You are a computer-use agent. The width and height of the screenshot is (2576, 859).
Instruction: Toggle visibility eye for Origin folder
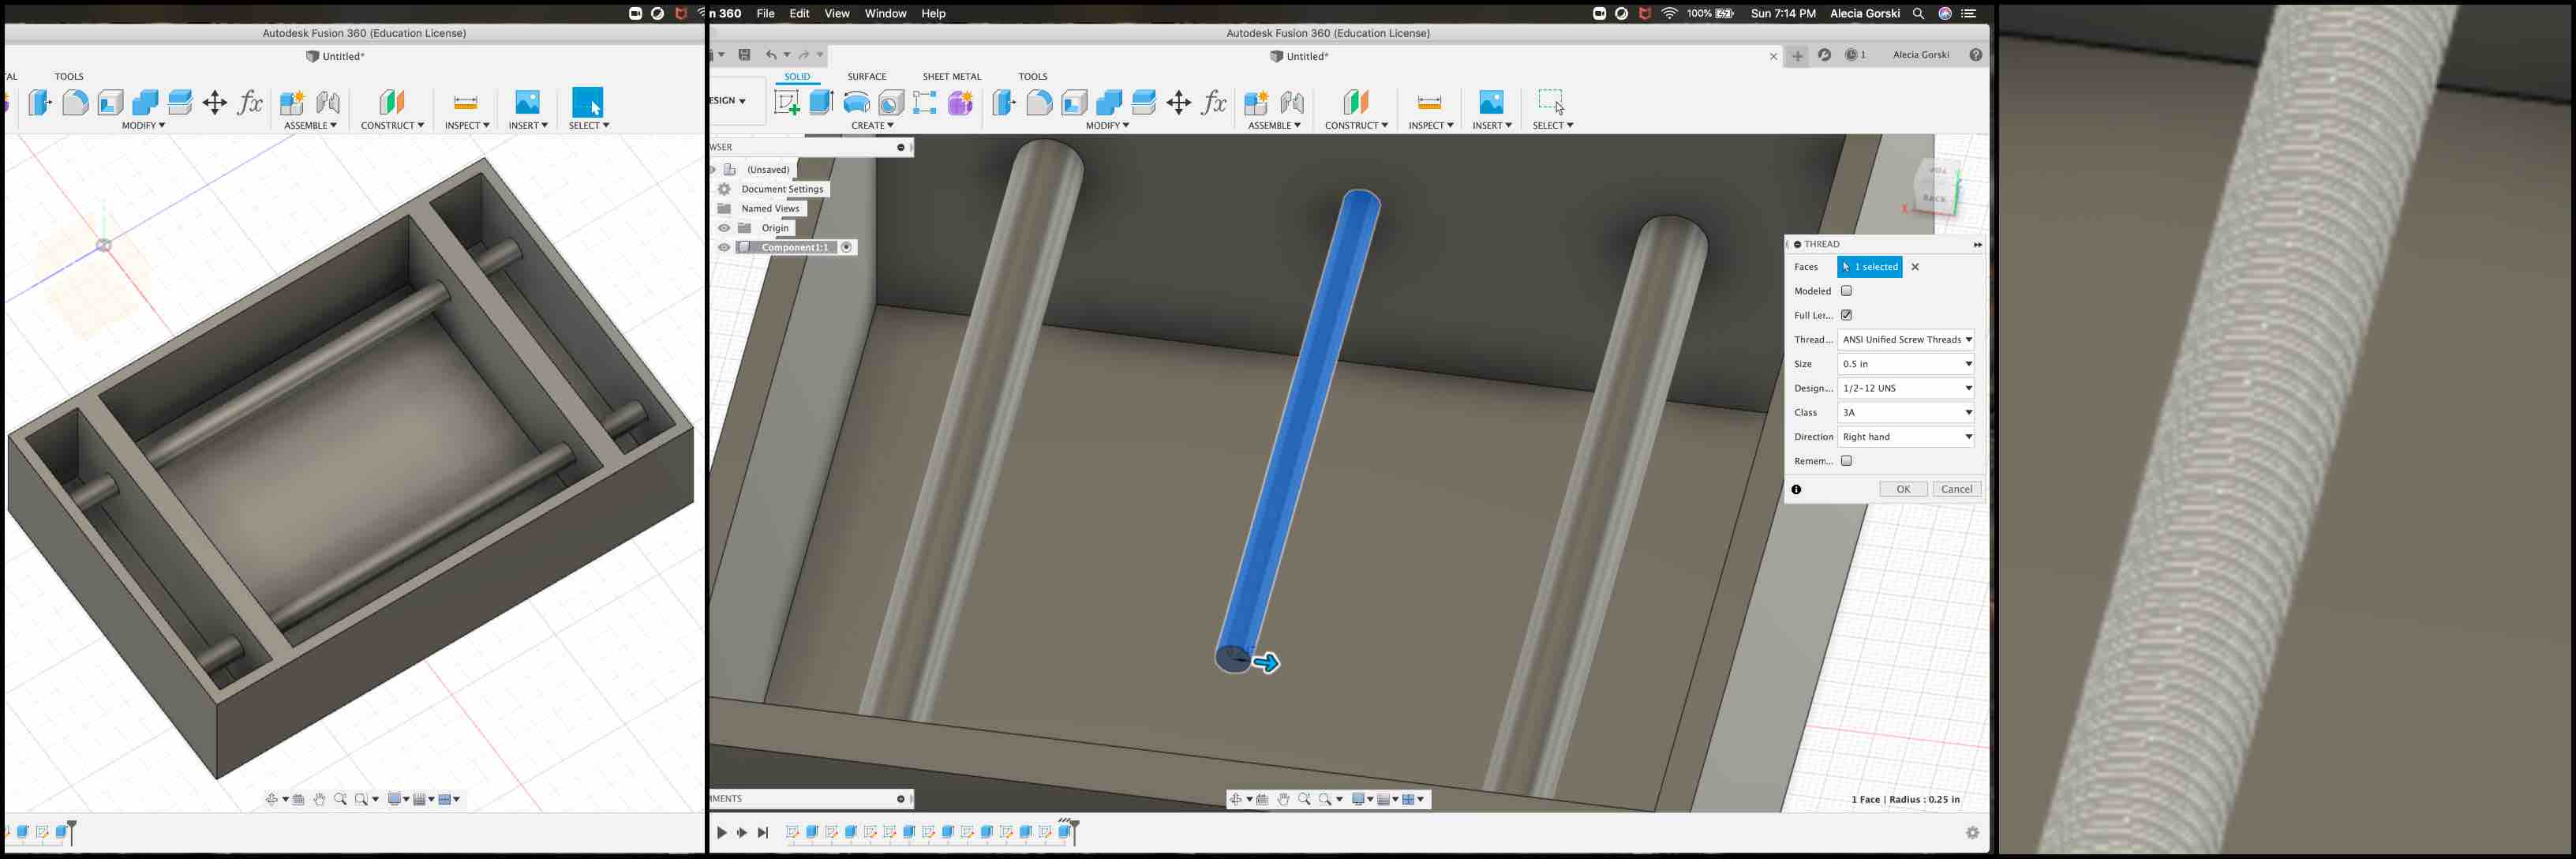point(724,228)
